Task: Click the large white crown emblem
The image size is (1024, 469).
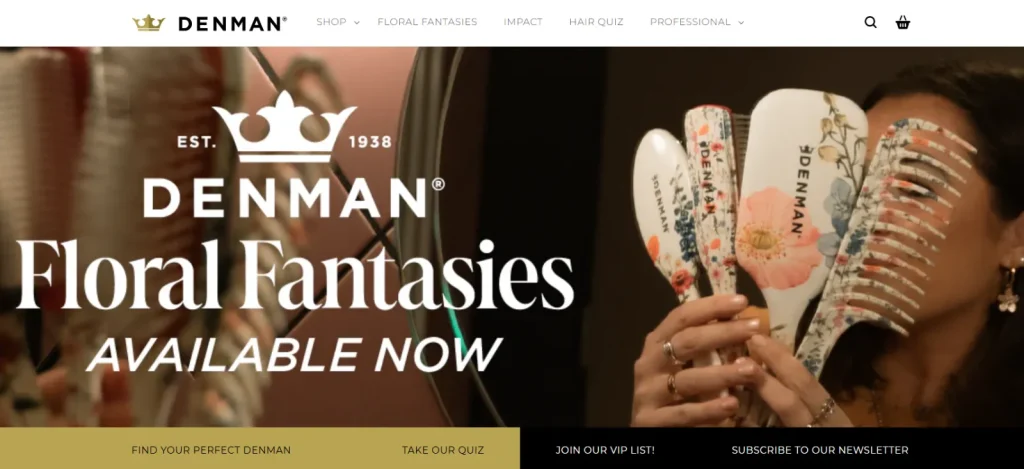Action: click(x=284, y=127)
